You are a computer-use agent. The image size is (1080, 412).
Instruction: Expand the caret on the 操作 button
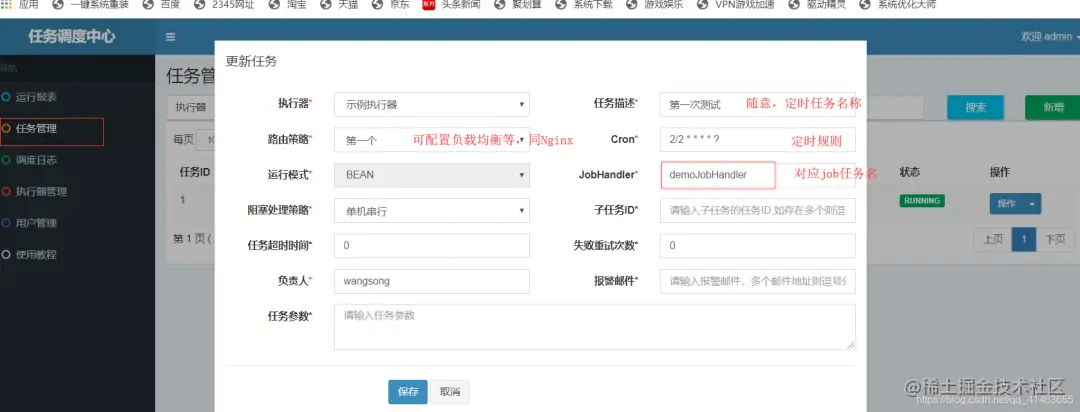click(x=1032, y=204)
